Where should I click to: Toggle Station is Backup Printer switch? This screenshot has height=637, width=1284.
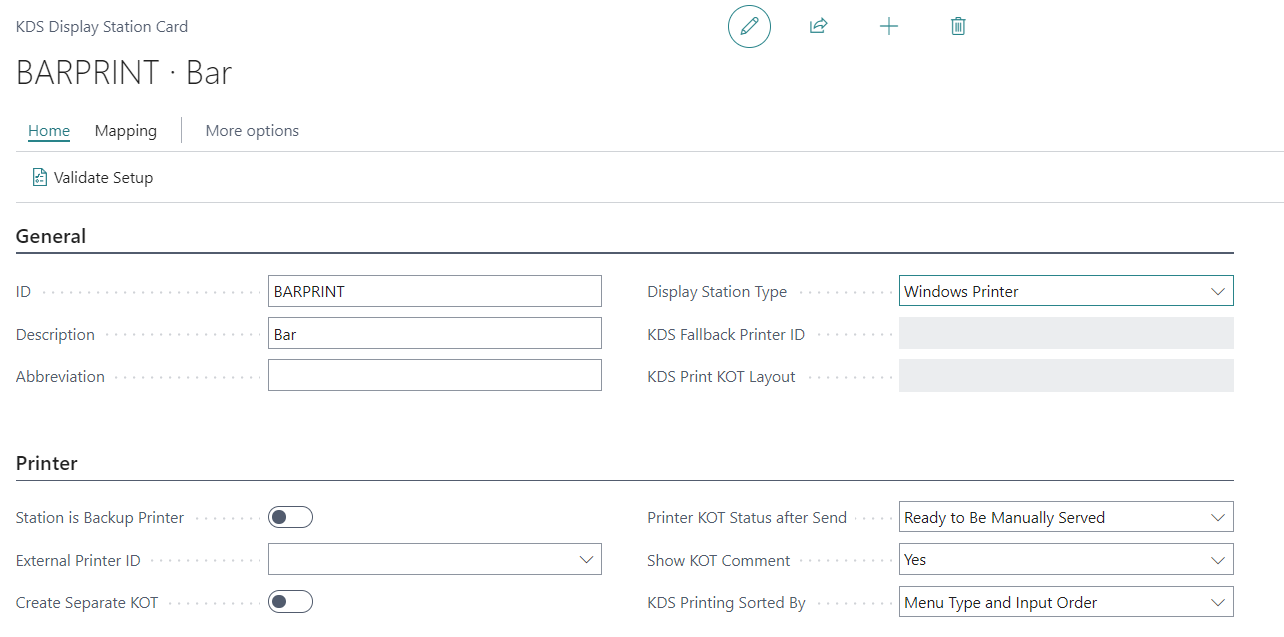(290, 517)
